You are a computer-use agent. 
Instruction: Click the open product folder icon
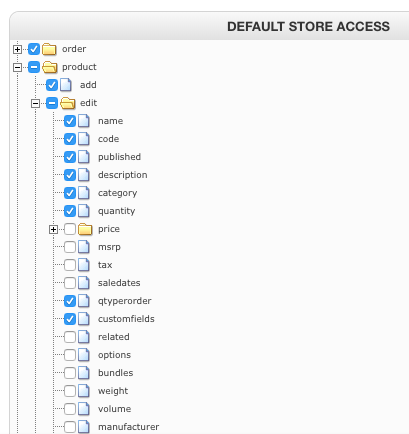(x=50, y=67)
